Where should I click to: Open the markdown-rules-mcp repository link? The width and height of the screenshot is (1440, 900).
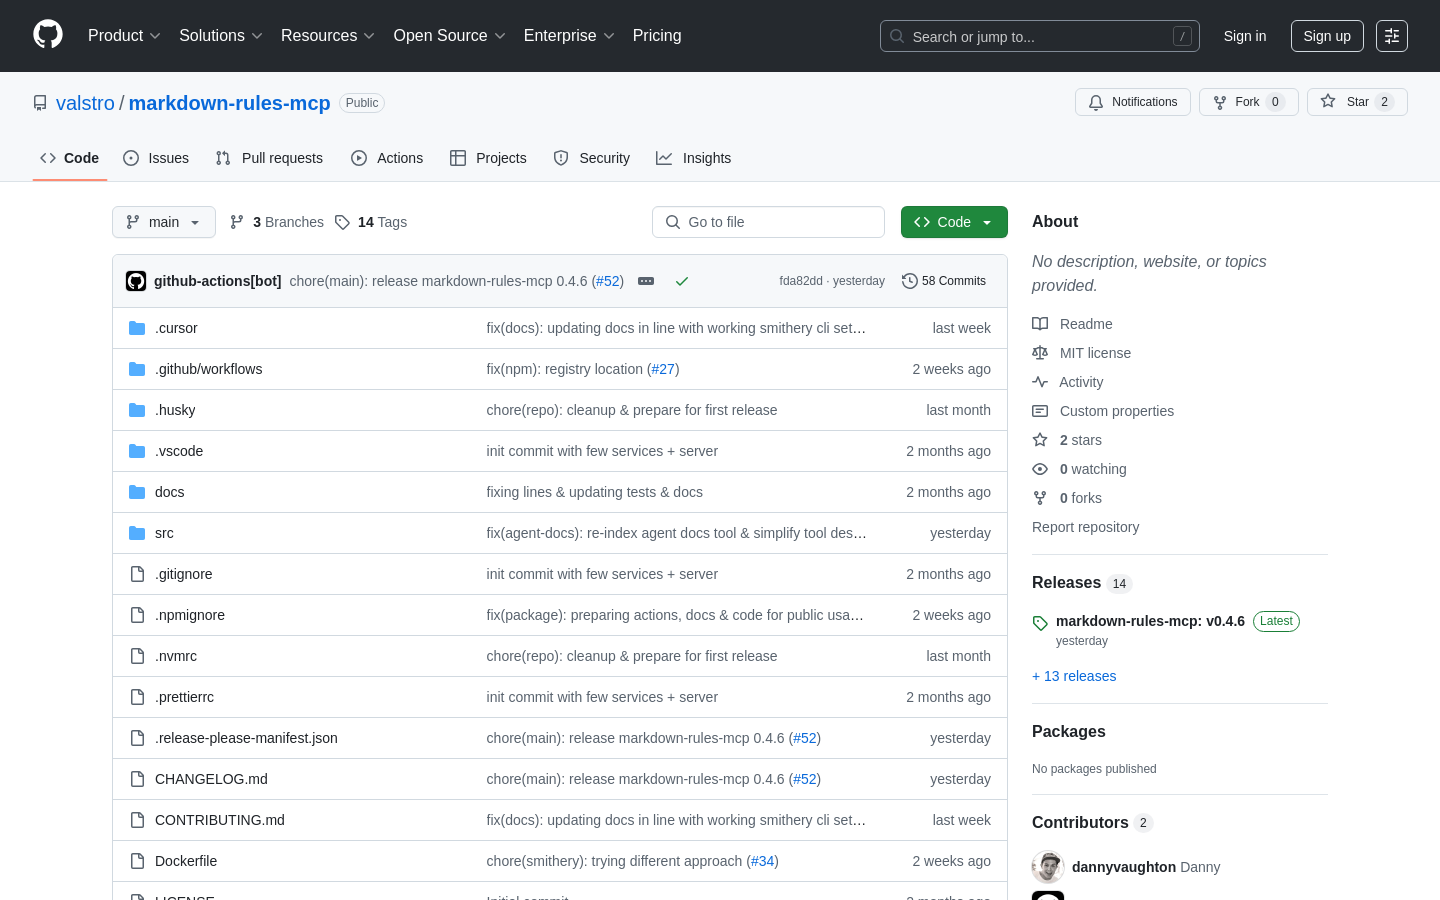pyautogui.click(x=229, y=103)
